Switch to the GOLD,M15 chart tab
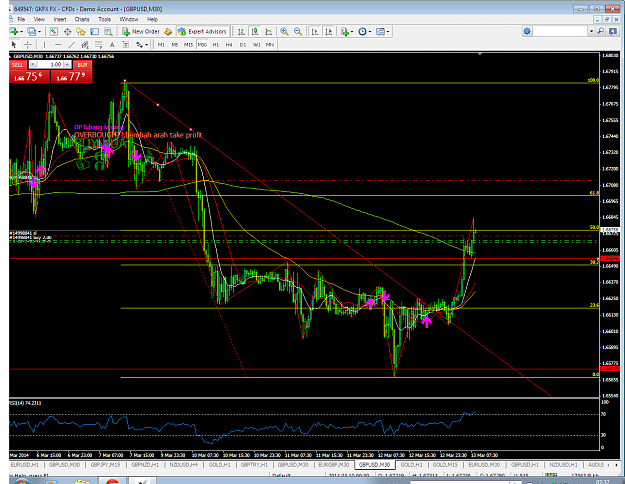Image resolution: width=625 pixels, height=484 pixels. point(445,465)
